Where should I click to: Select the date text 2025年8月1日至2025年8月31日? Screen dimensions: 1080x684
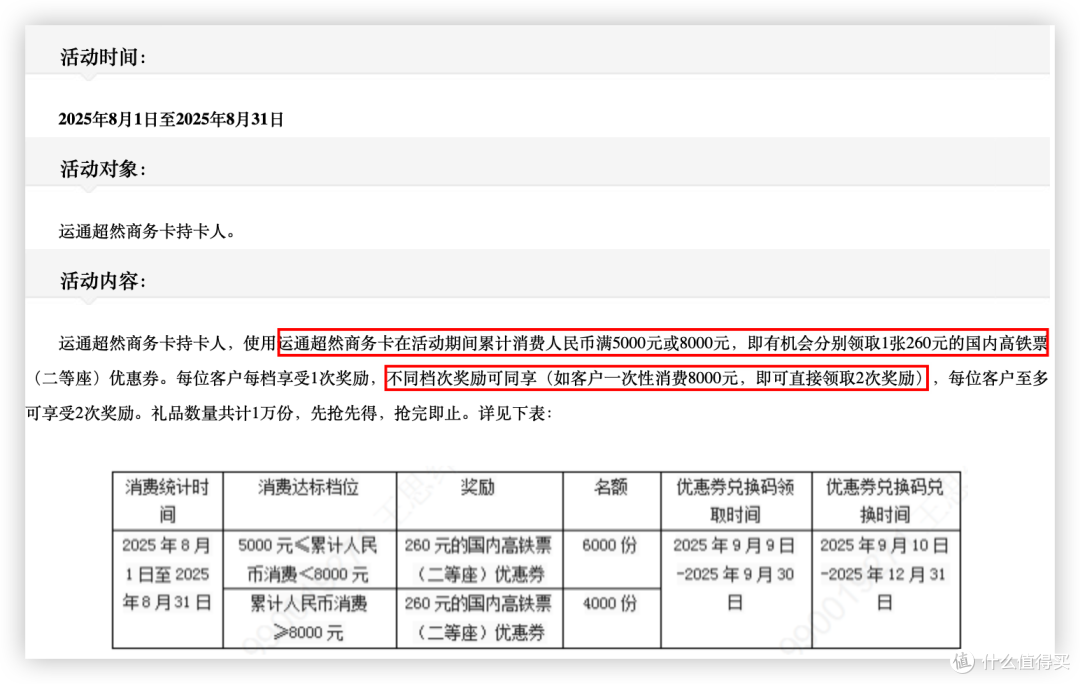[x=171, y=119]
